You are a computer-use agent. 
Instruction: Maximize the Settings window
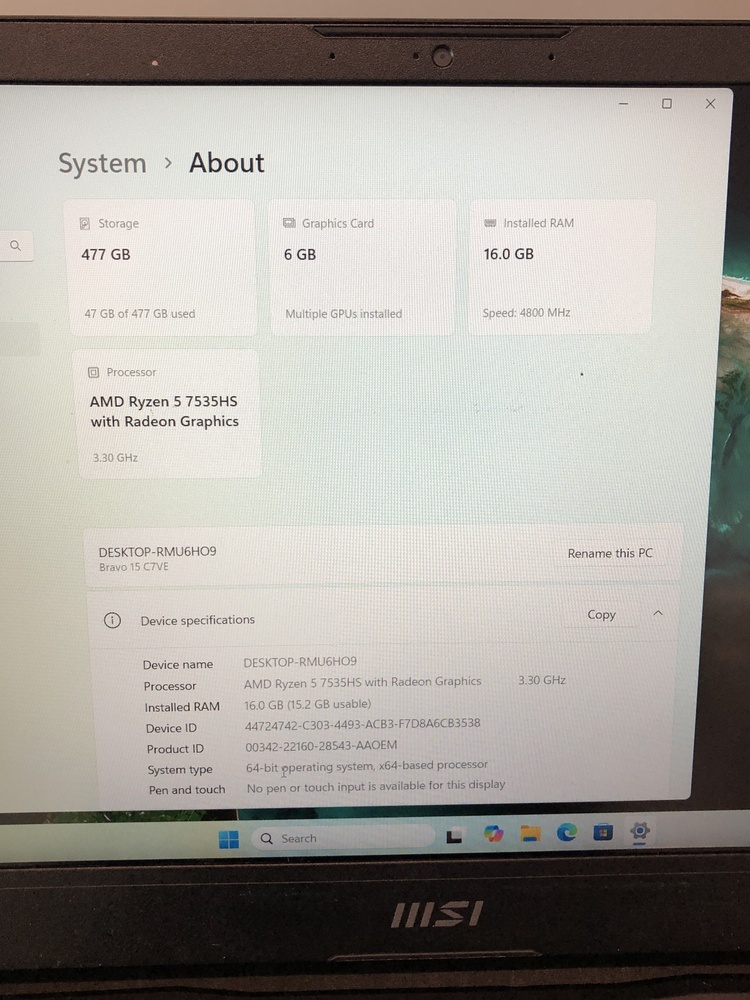666,103
